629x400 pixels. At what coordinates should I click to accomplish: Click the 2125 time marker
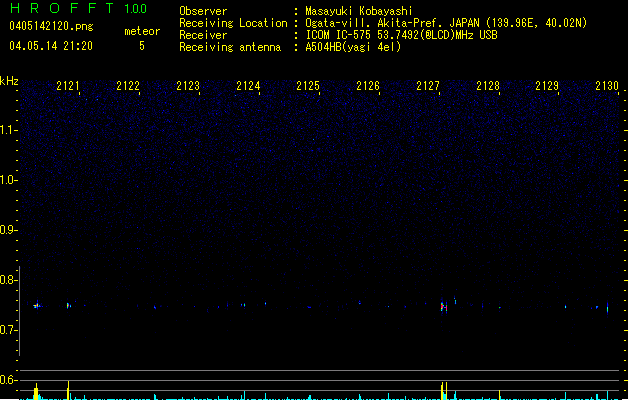coord(308,86)
